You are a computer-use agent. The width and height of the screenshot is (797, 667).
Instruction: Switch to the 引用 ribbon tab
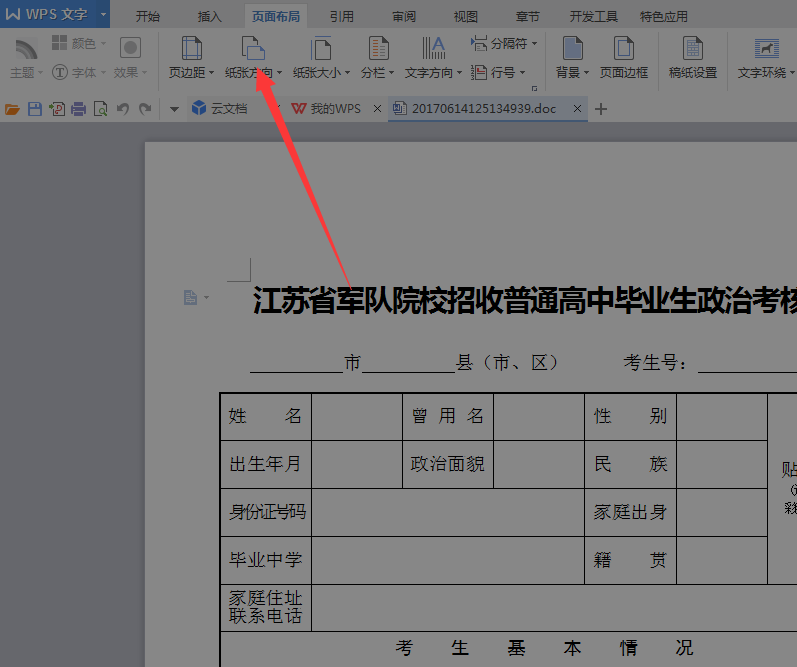342,16
